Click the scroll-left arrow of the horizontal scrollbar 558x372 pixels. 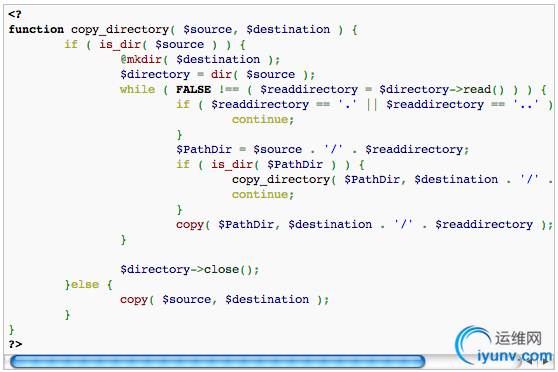click(530, 362)
